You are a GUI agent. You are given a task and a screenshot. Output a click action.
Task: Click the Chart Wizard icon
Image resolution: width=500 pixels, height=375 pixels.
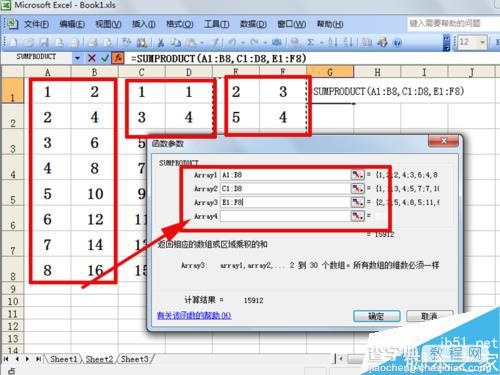(x=367, y=42)
